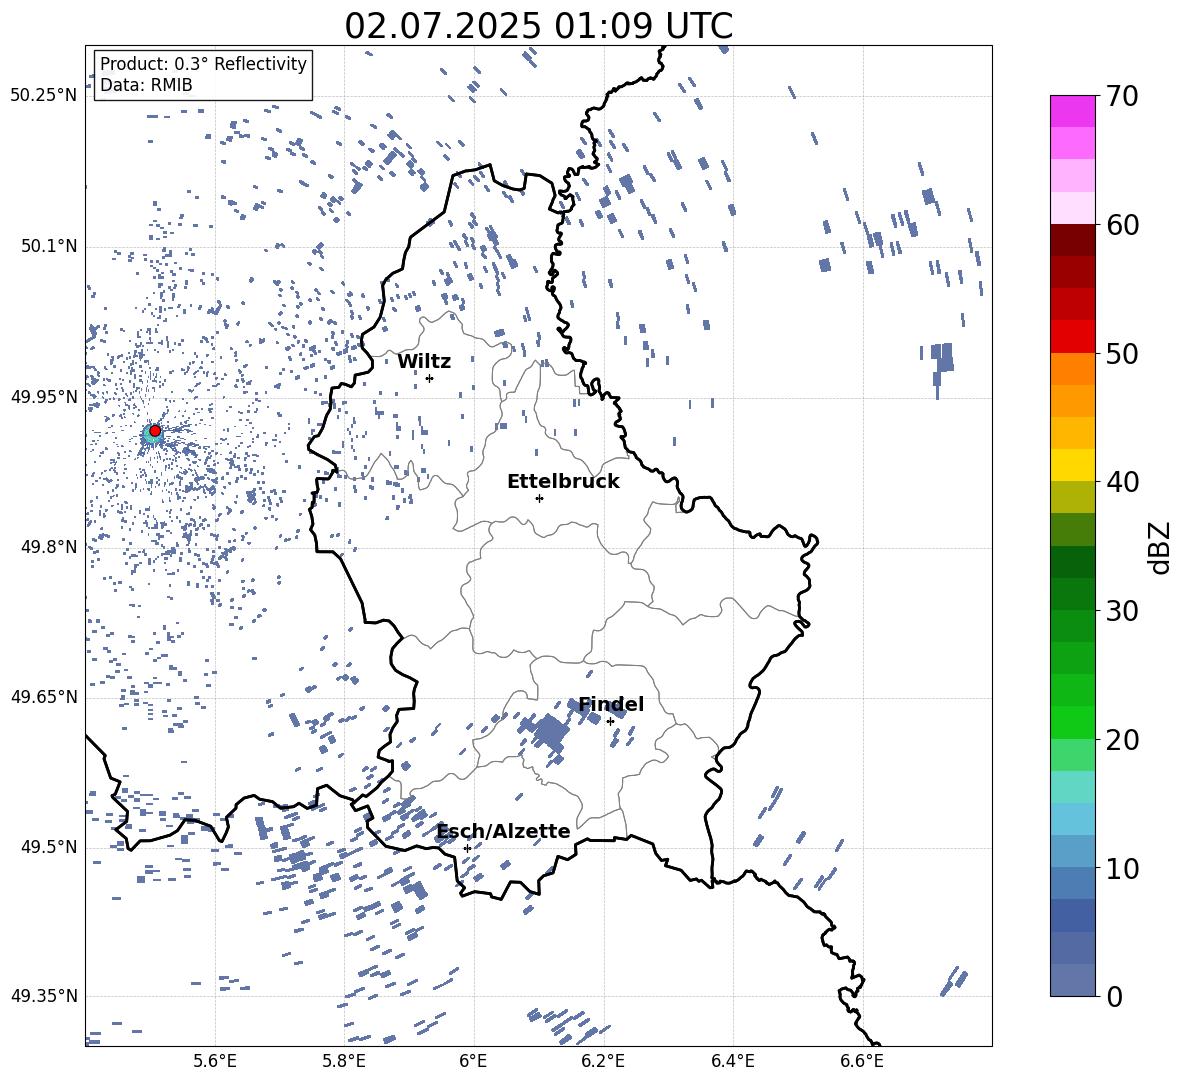Click the longitude label 6.4°E
The width and height of the screenshot is (1184, 1081).
[x=732, y=1061]
